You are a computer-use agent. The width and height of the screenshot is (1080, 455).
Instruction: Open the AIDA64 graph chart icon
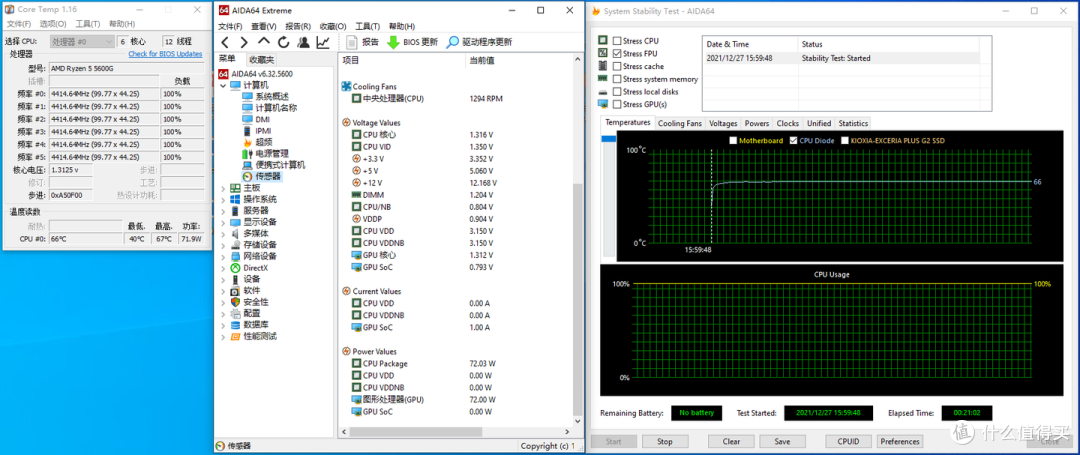[x=322, y=43]
